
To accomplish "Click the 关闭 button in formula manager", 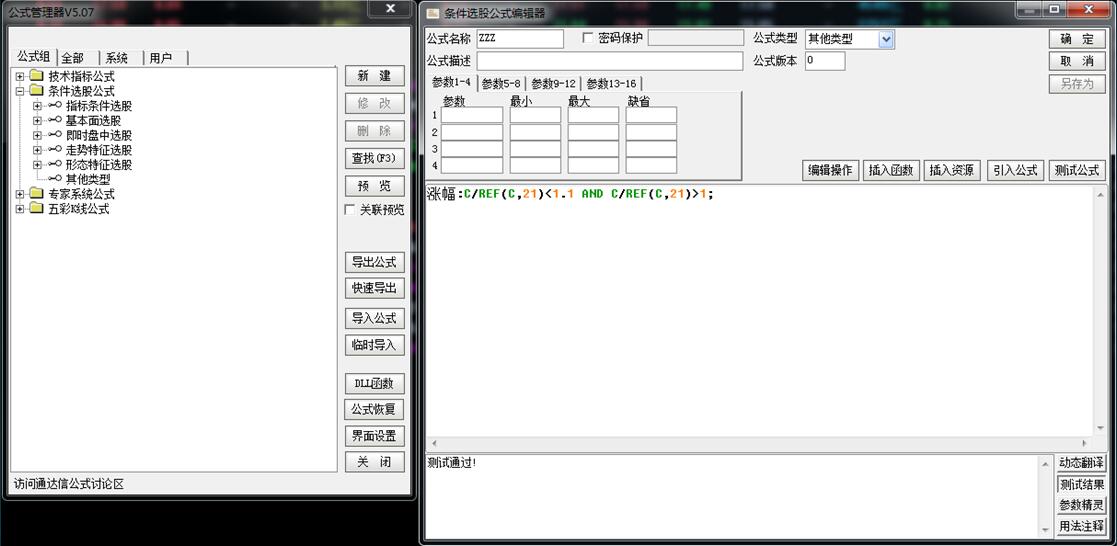I will click(x=375, y=462).
